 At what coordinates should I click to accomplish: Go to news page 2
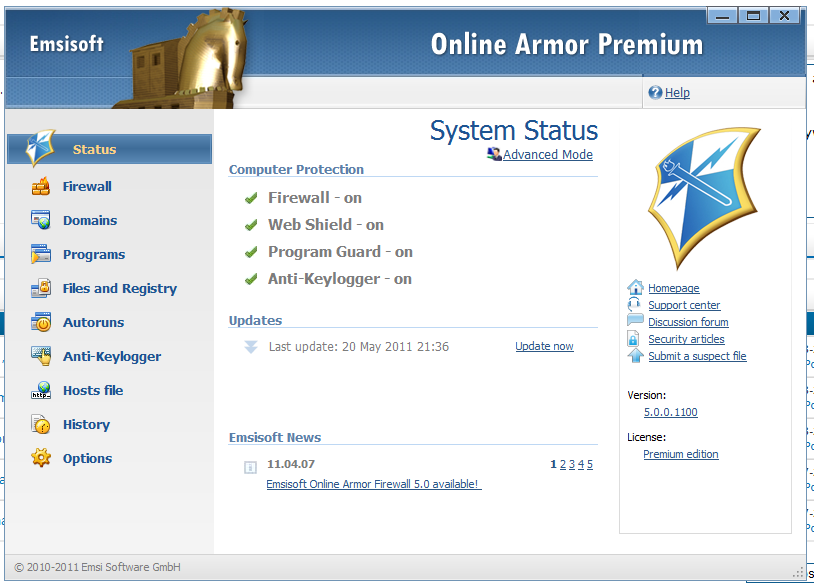pos(563,465)
